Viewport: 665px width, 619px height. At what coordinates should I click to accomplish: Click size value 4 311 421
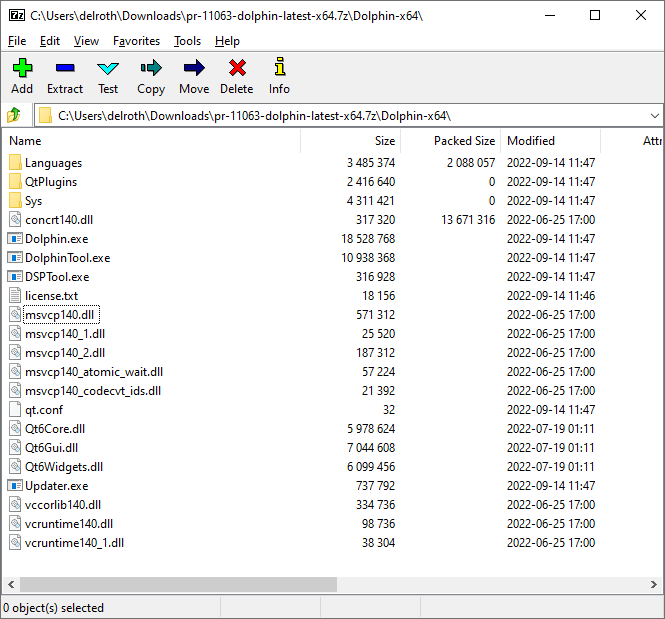coord(371,201)
